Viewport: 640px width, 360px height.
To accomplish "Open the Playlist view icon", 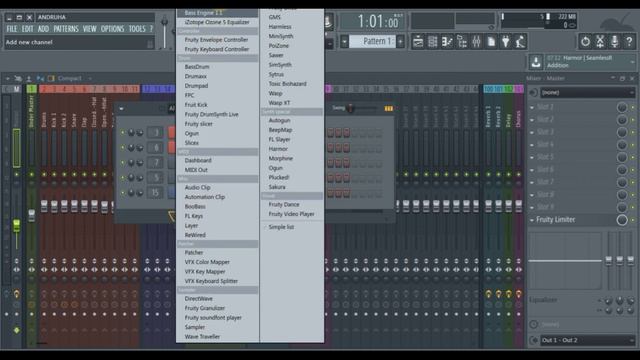I will click(418, 42).
